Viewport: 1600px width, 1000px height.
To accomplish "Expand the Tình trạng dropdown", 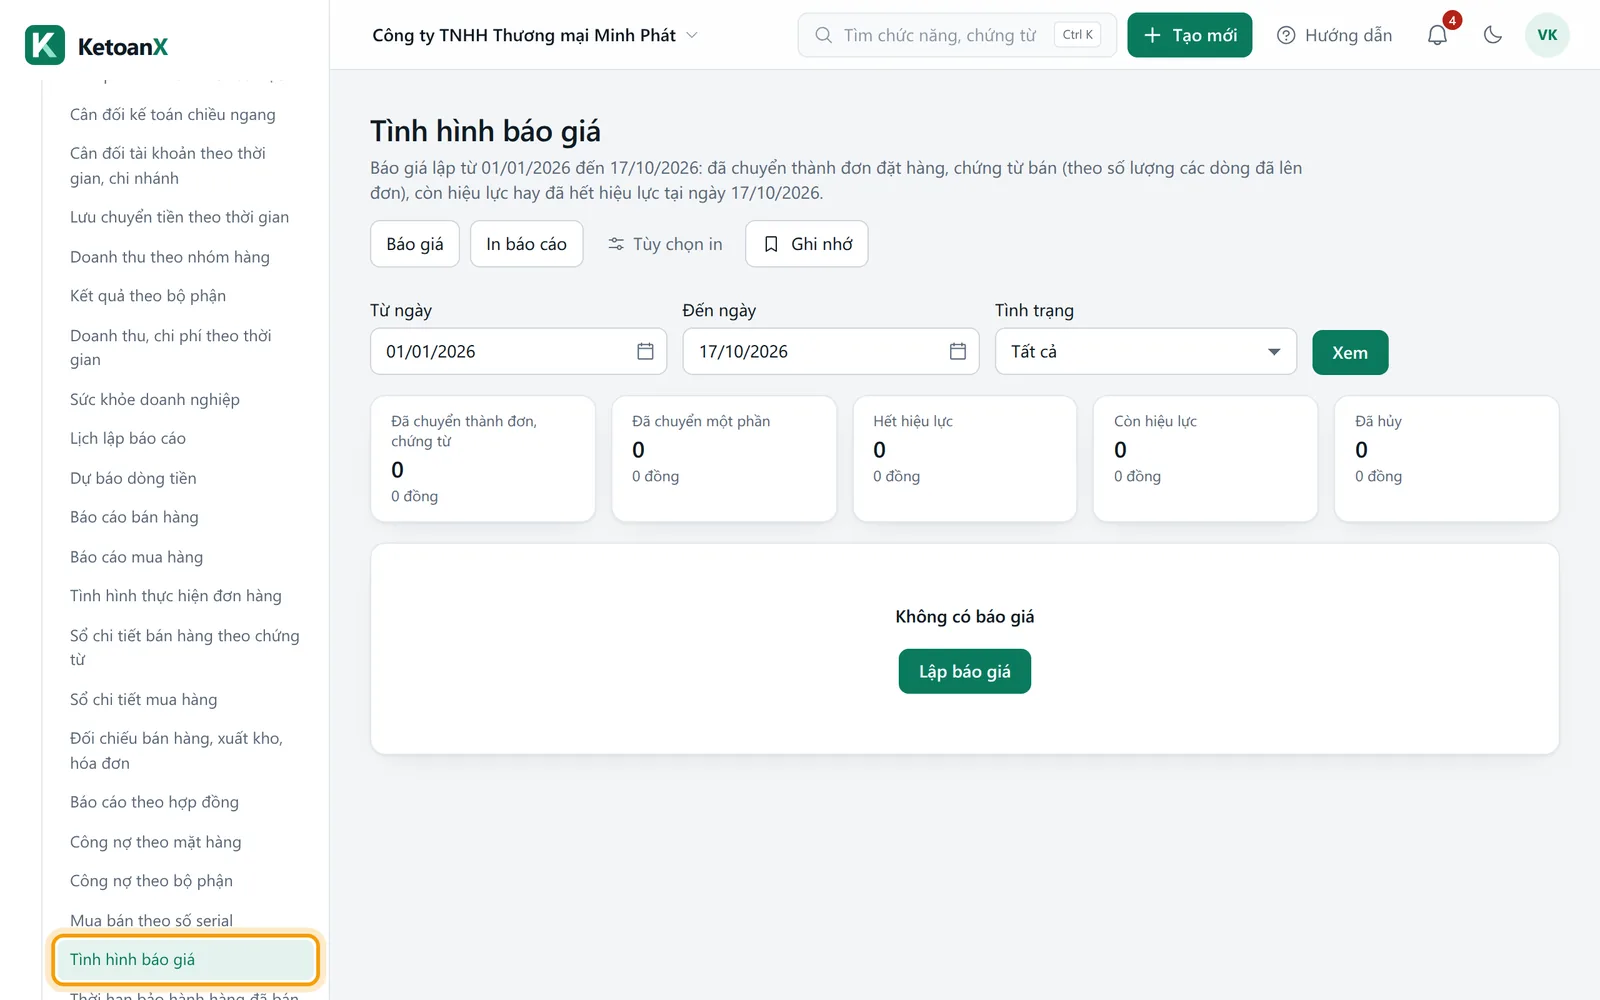I will tap(1146, 352).
